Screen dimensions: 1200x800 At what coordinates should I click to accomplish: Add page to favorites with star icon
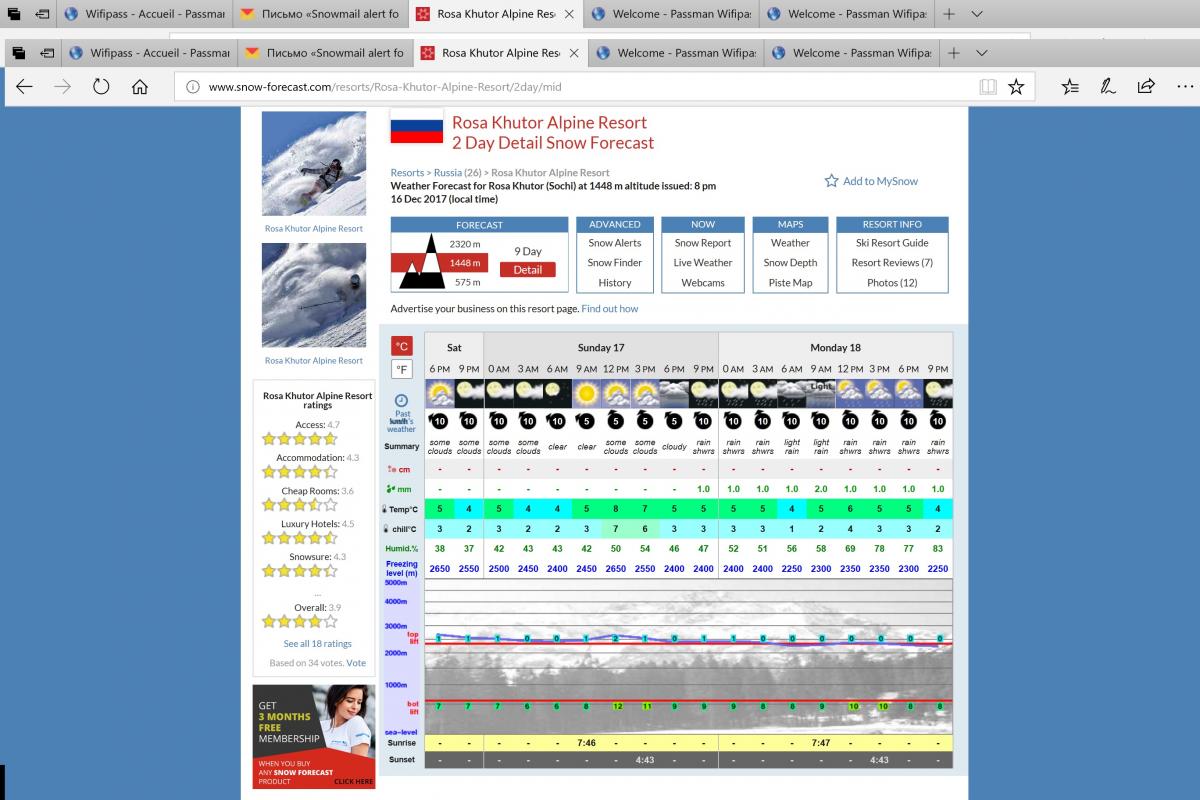(x=1016, y=87)
